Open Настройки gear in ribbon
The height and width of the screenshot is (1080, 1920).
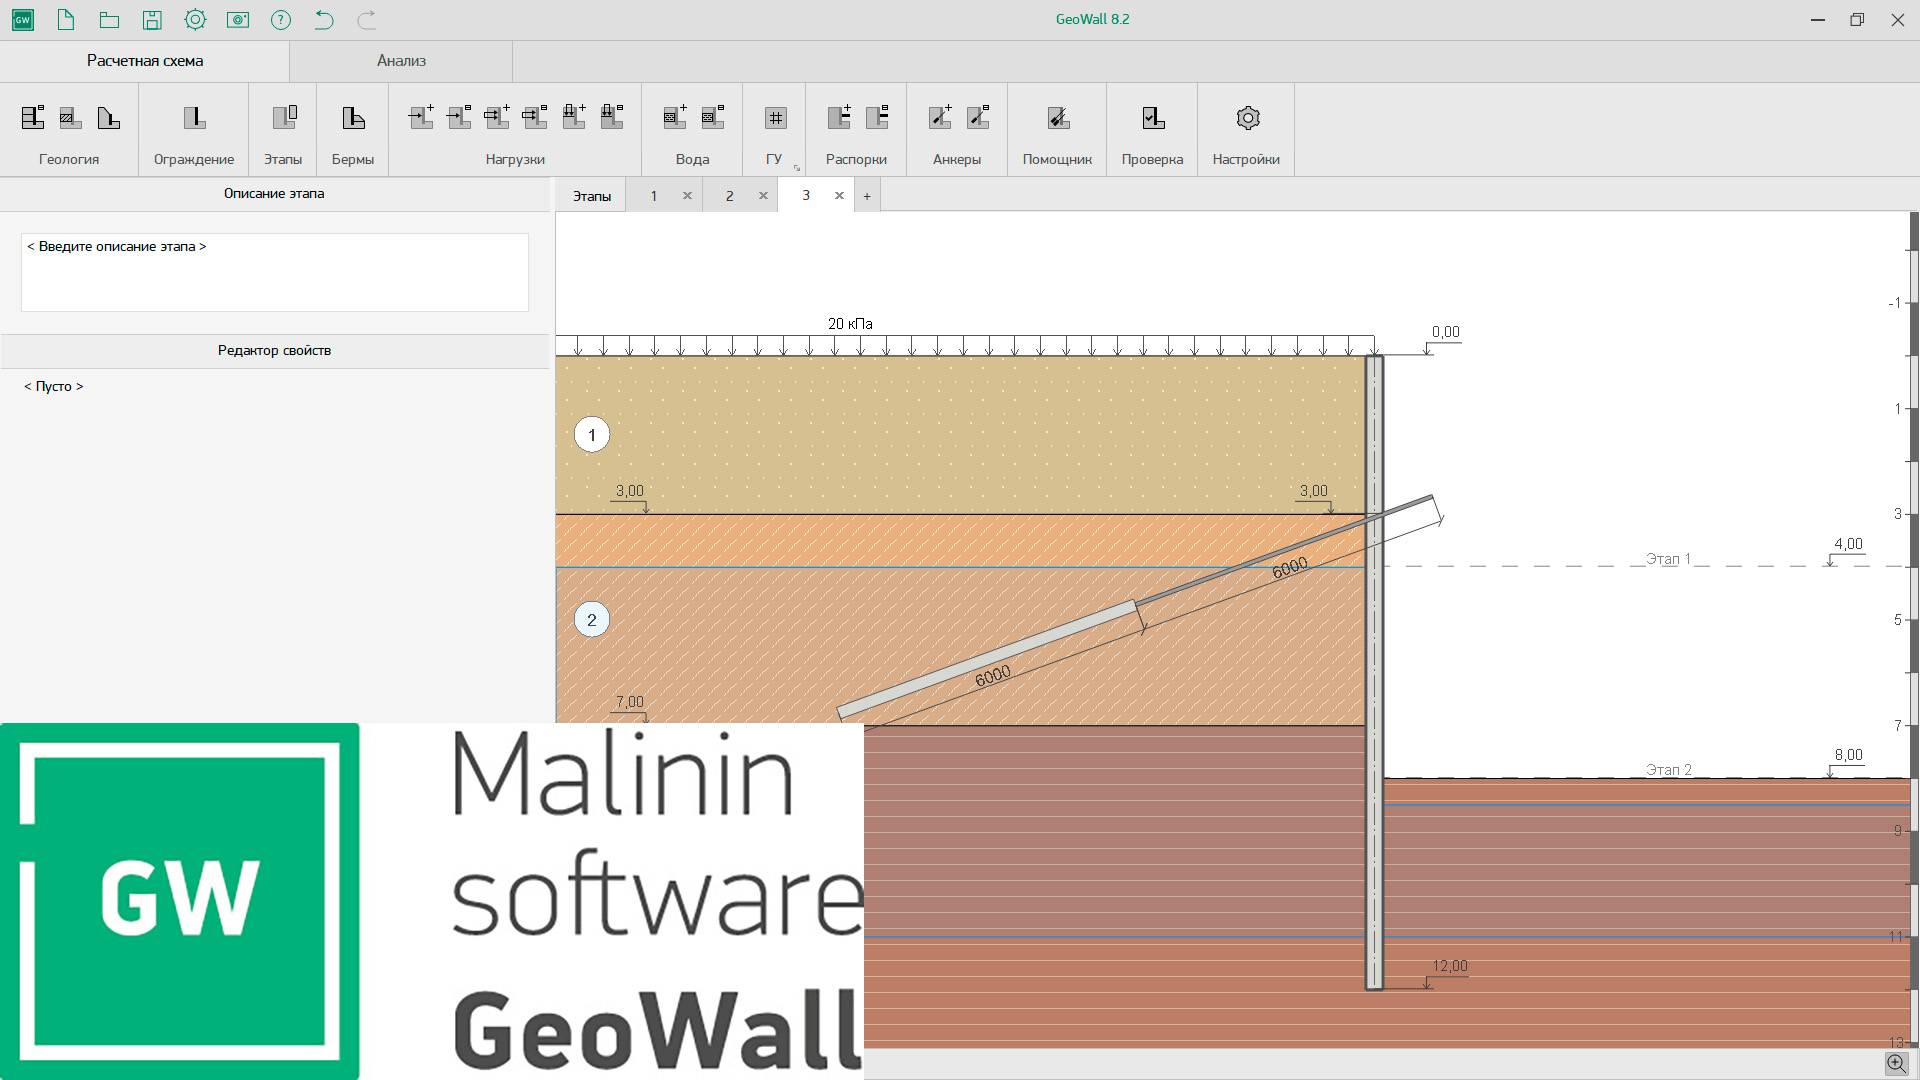coord(1247,118)
